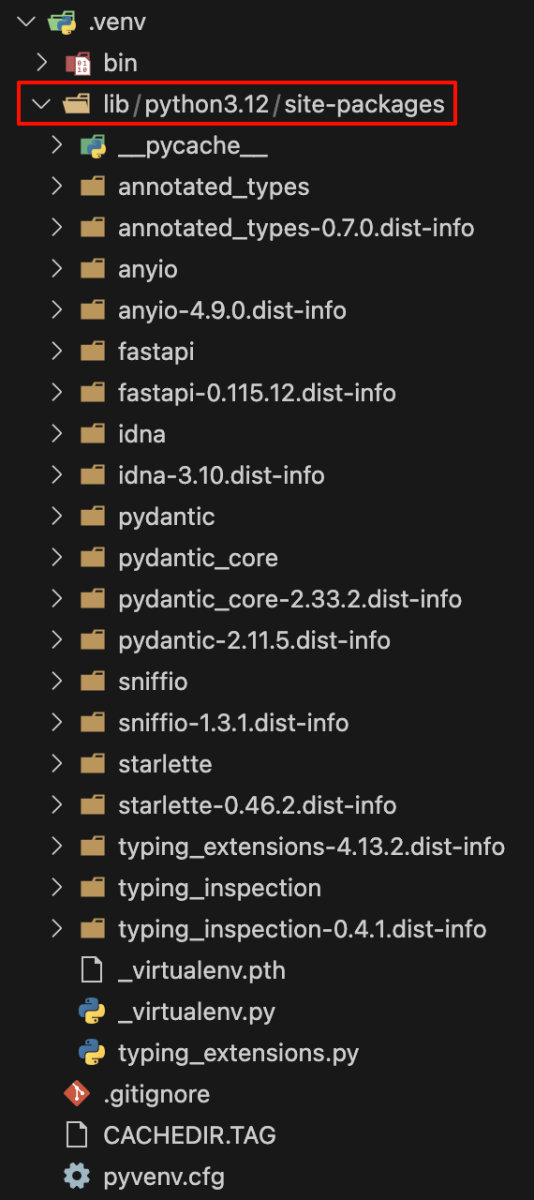
Task: Click the file icon beside CACHEDIR.TAG
Action: [x=77, y=1135]
